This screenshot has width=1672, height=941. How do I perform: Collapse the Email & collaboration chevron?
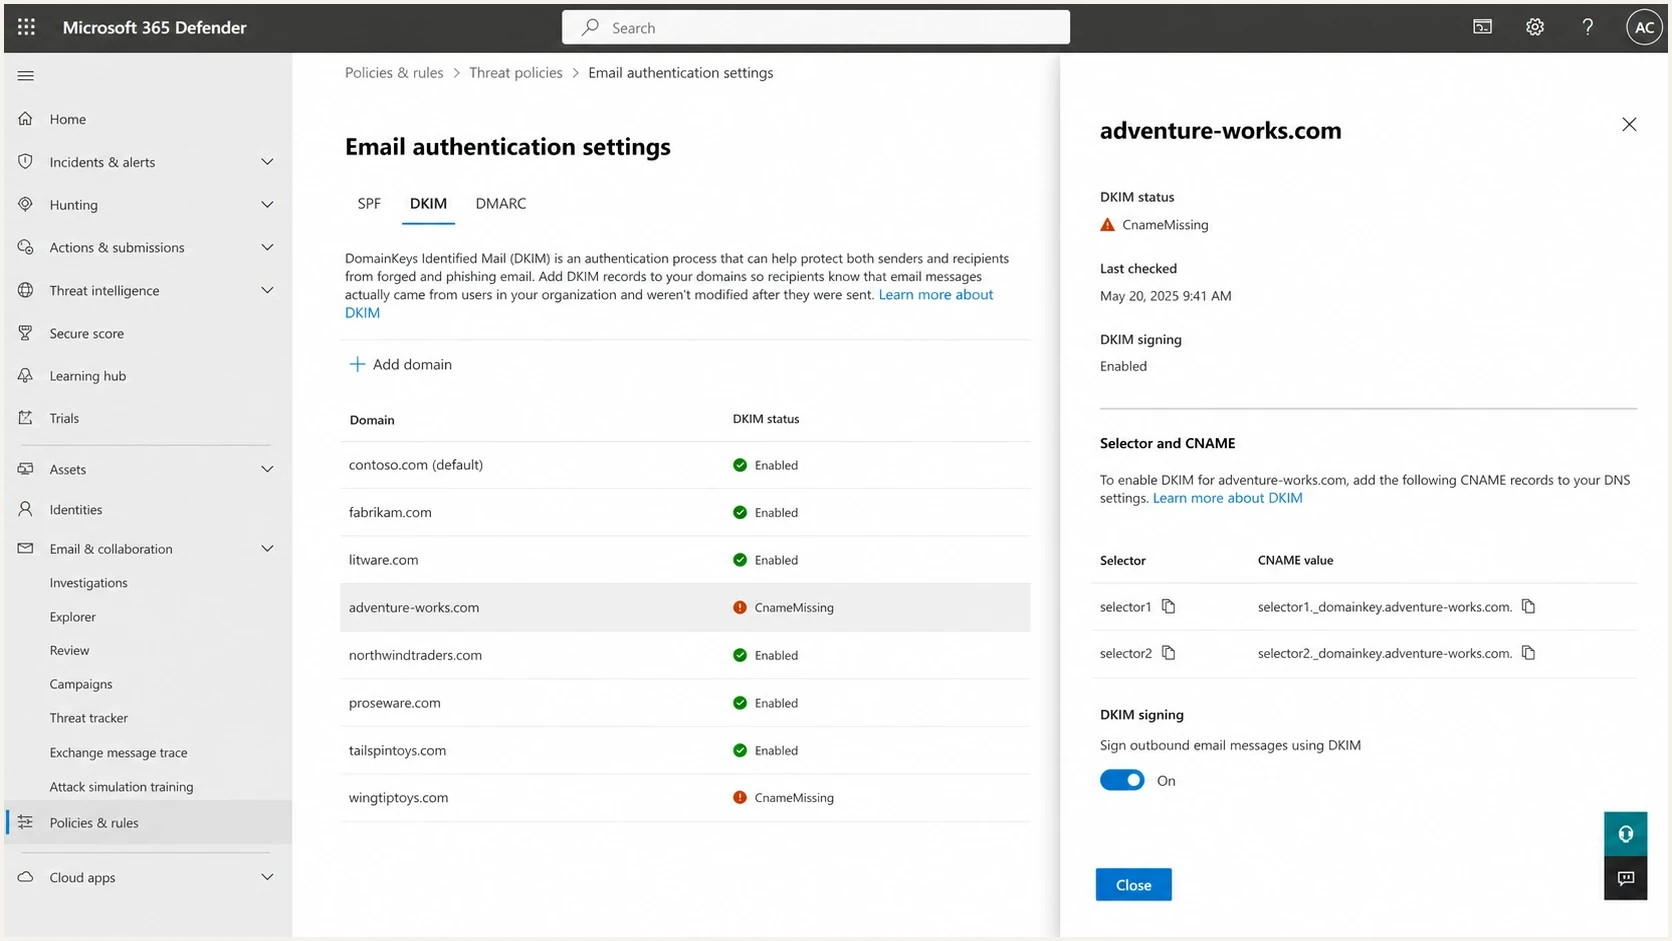267,549
